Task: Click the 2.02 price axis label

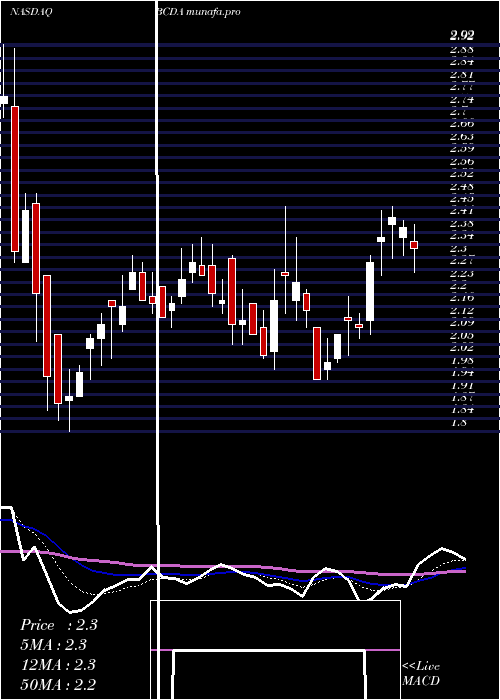Action: click(x=462, y=347)
